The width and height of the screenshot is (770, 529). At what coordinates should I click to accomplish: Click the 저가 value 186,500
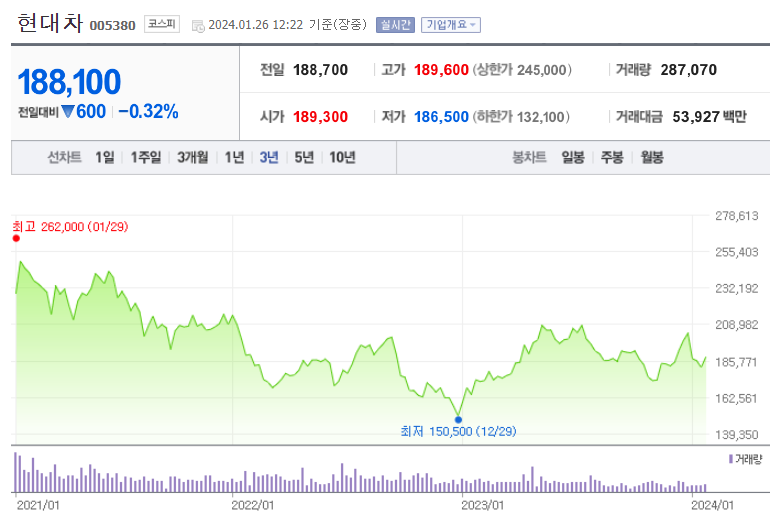click(x=441, y=117)
